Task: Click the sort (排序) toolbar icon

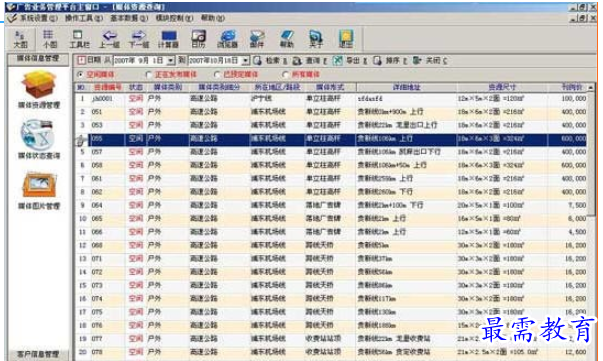Action: click(377, 60)
